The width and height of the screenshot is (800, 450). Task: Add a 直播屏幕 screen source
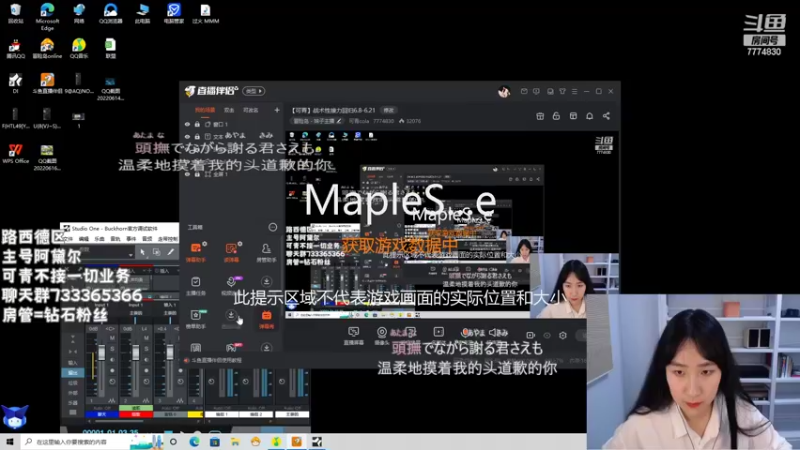click(x=354, y=336)
